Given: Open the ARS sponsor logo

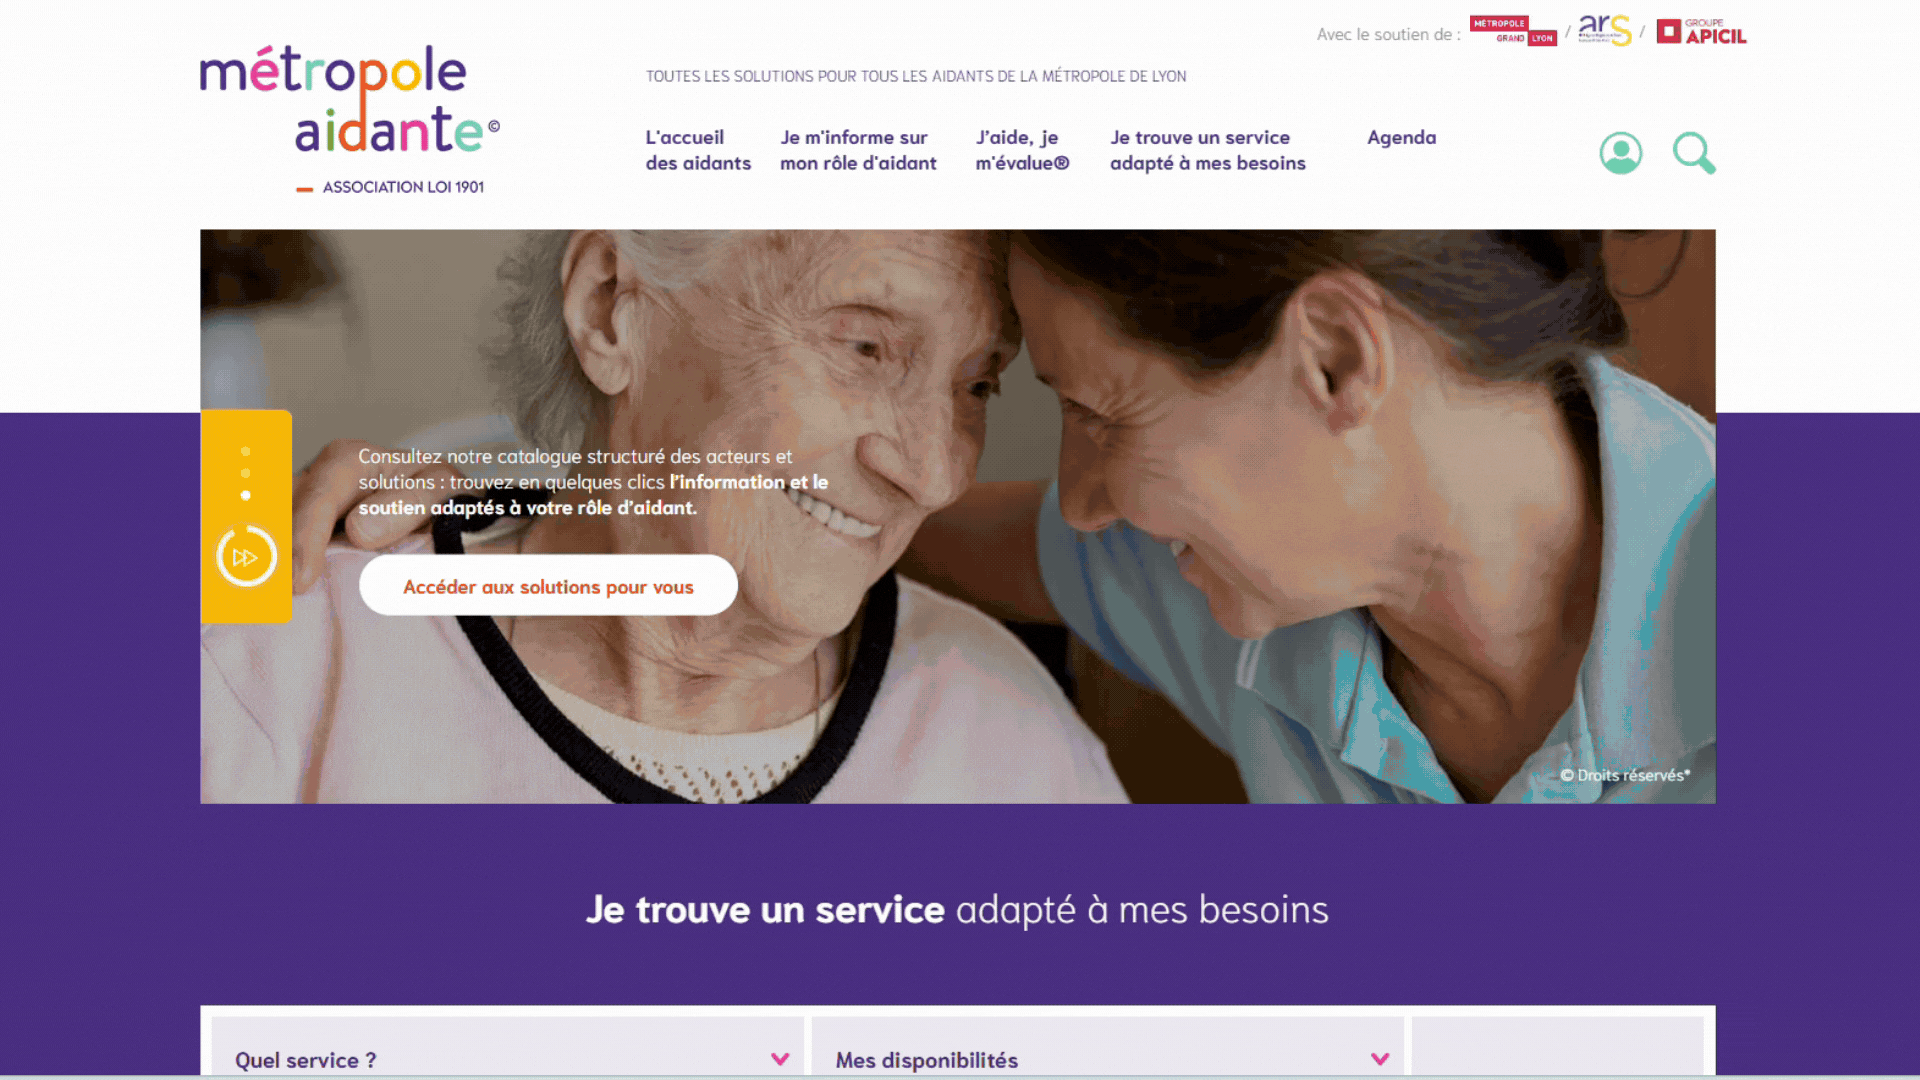Looking at the screenshot, I should tap(1604, 31).
